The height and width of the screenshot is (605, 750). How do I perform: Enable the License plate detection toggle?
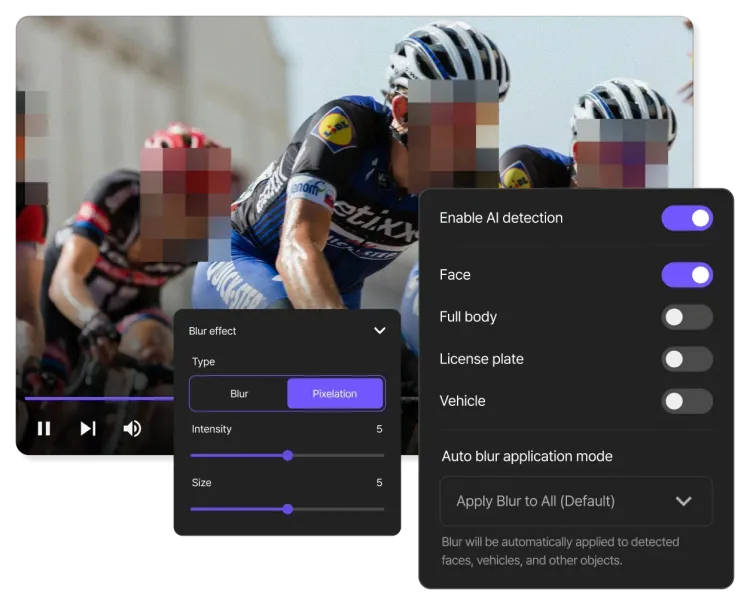(687, 359)
